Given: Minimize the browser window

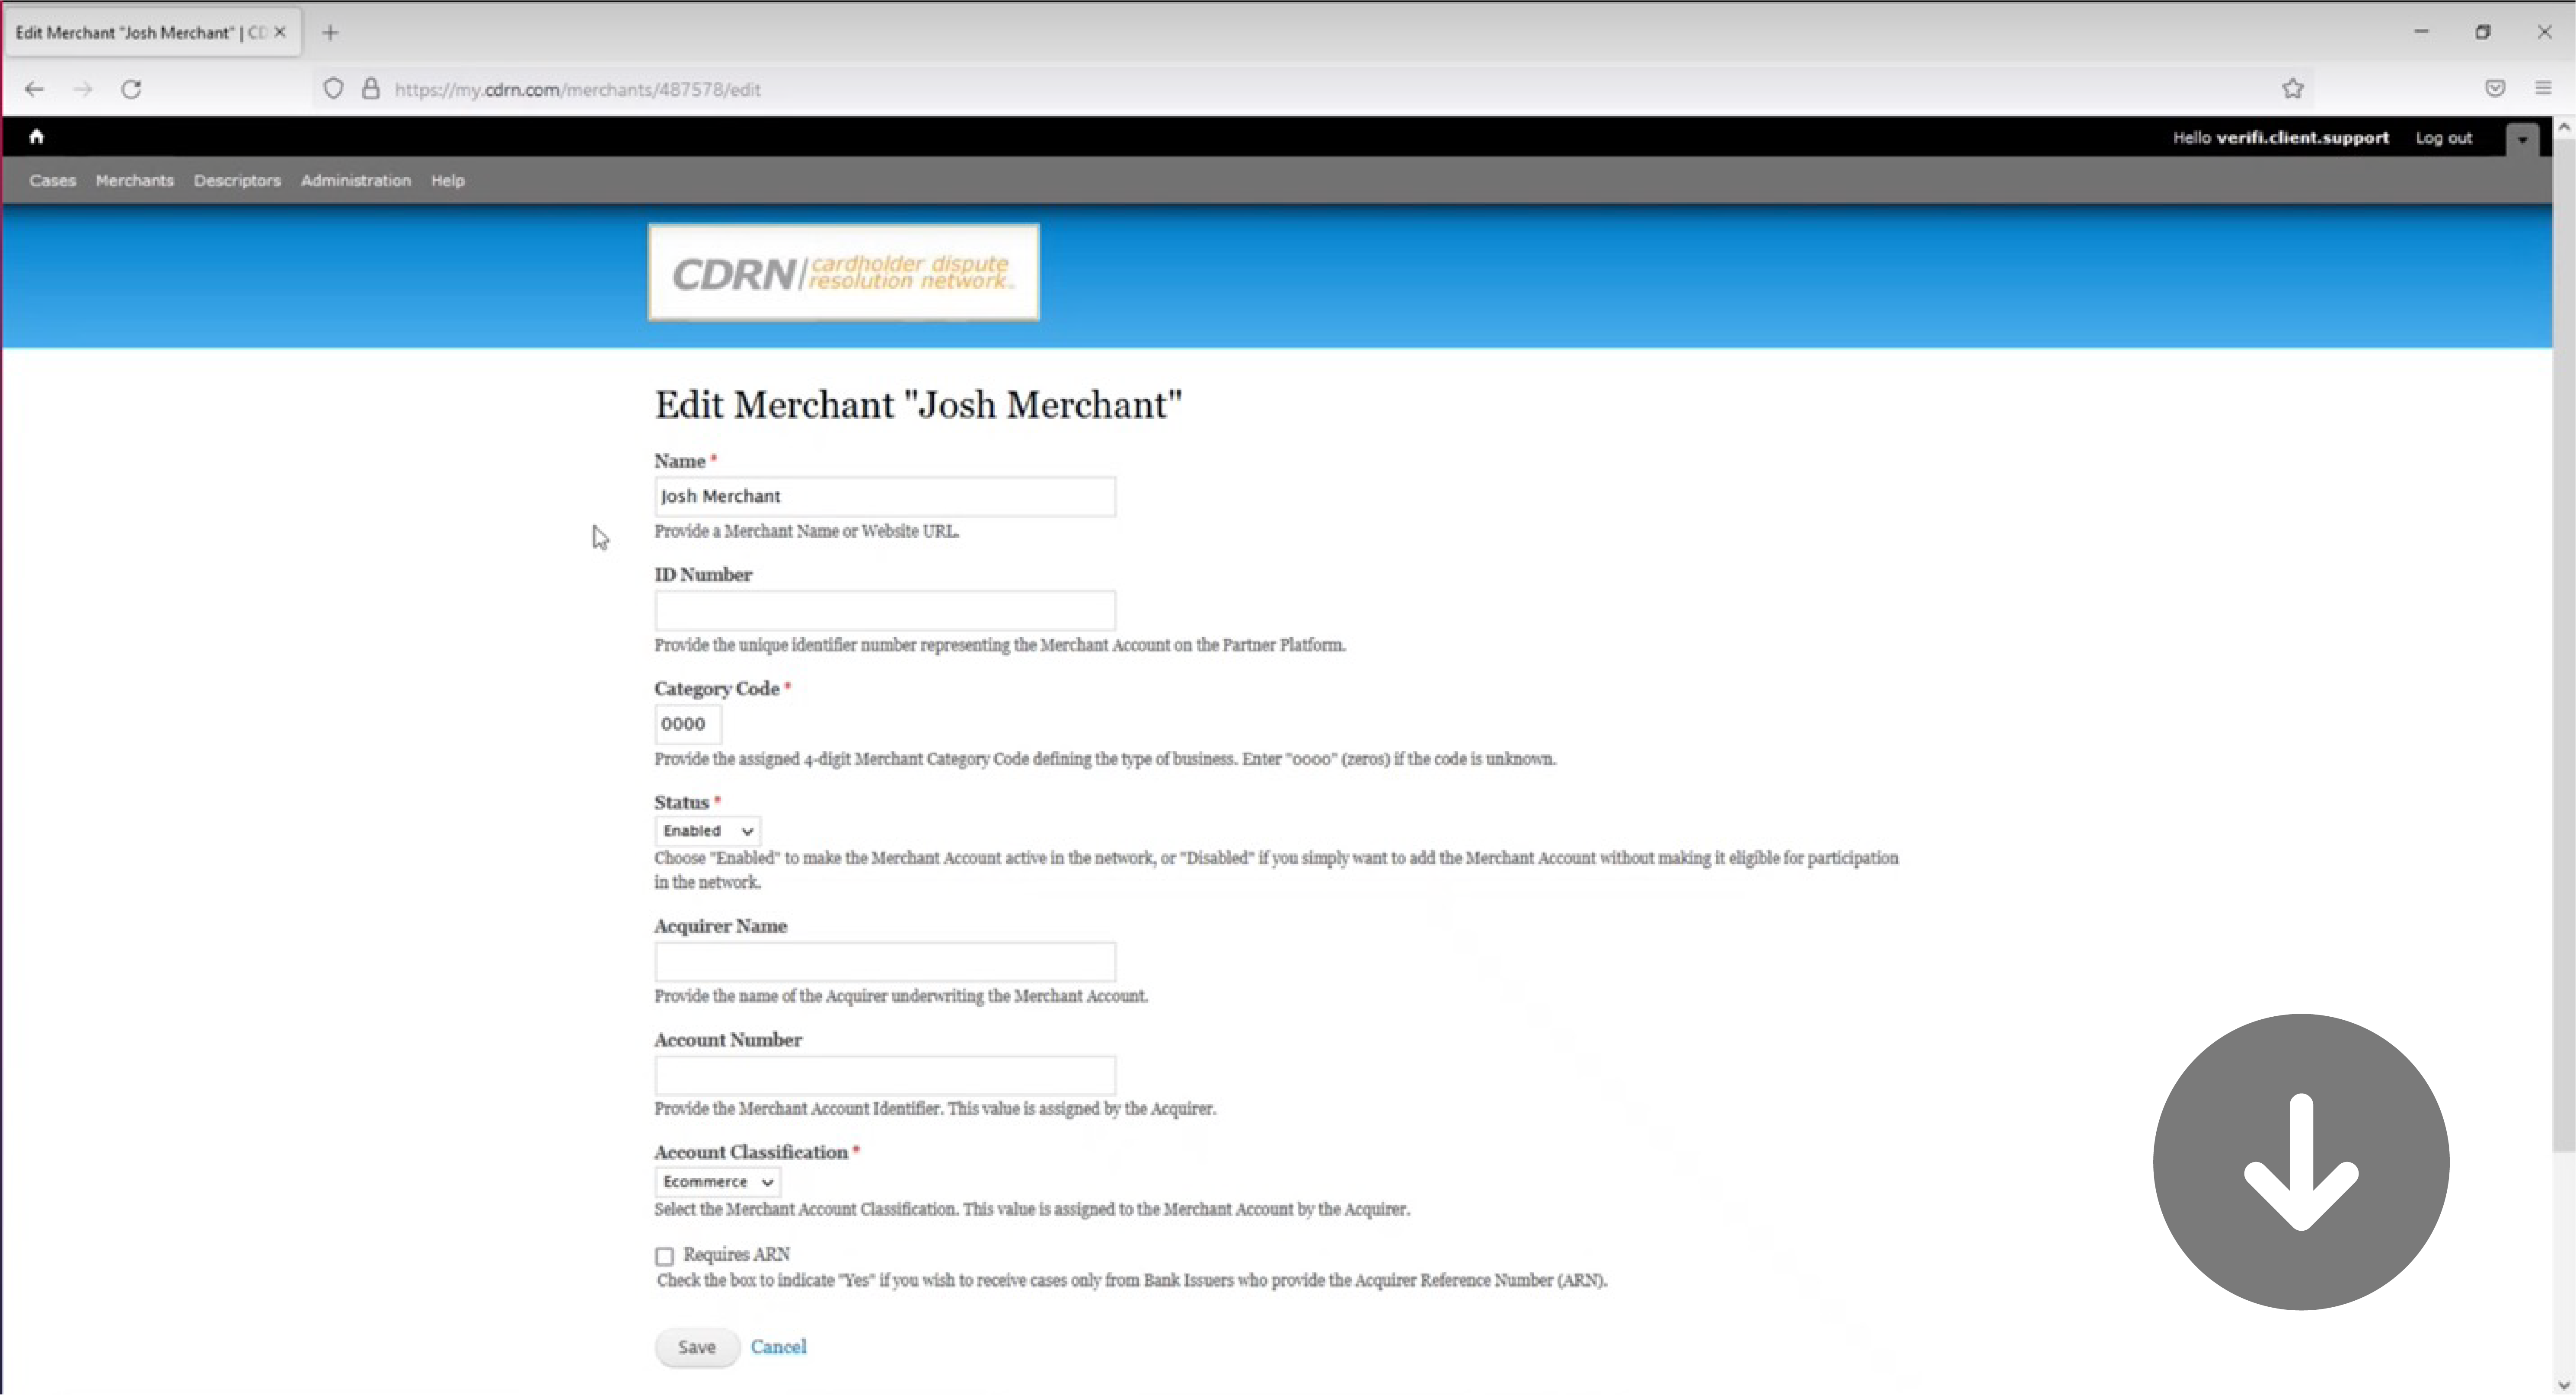Looking at the screenshot, I should click(x=2421, y=32).
